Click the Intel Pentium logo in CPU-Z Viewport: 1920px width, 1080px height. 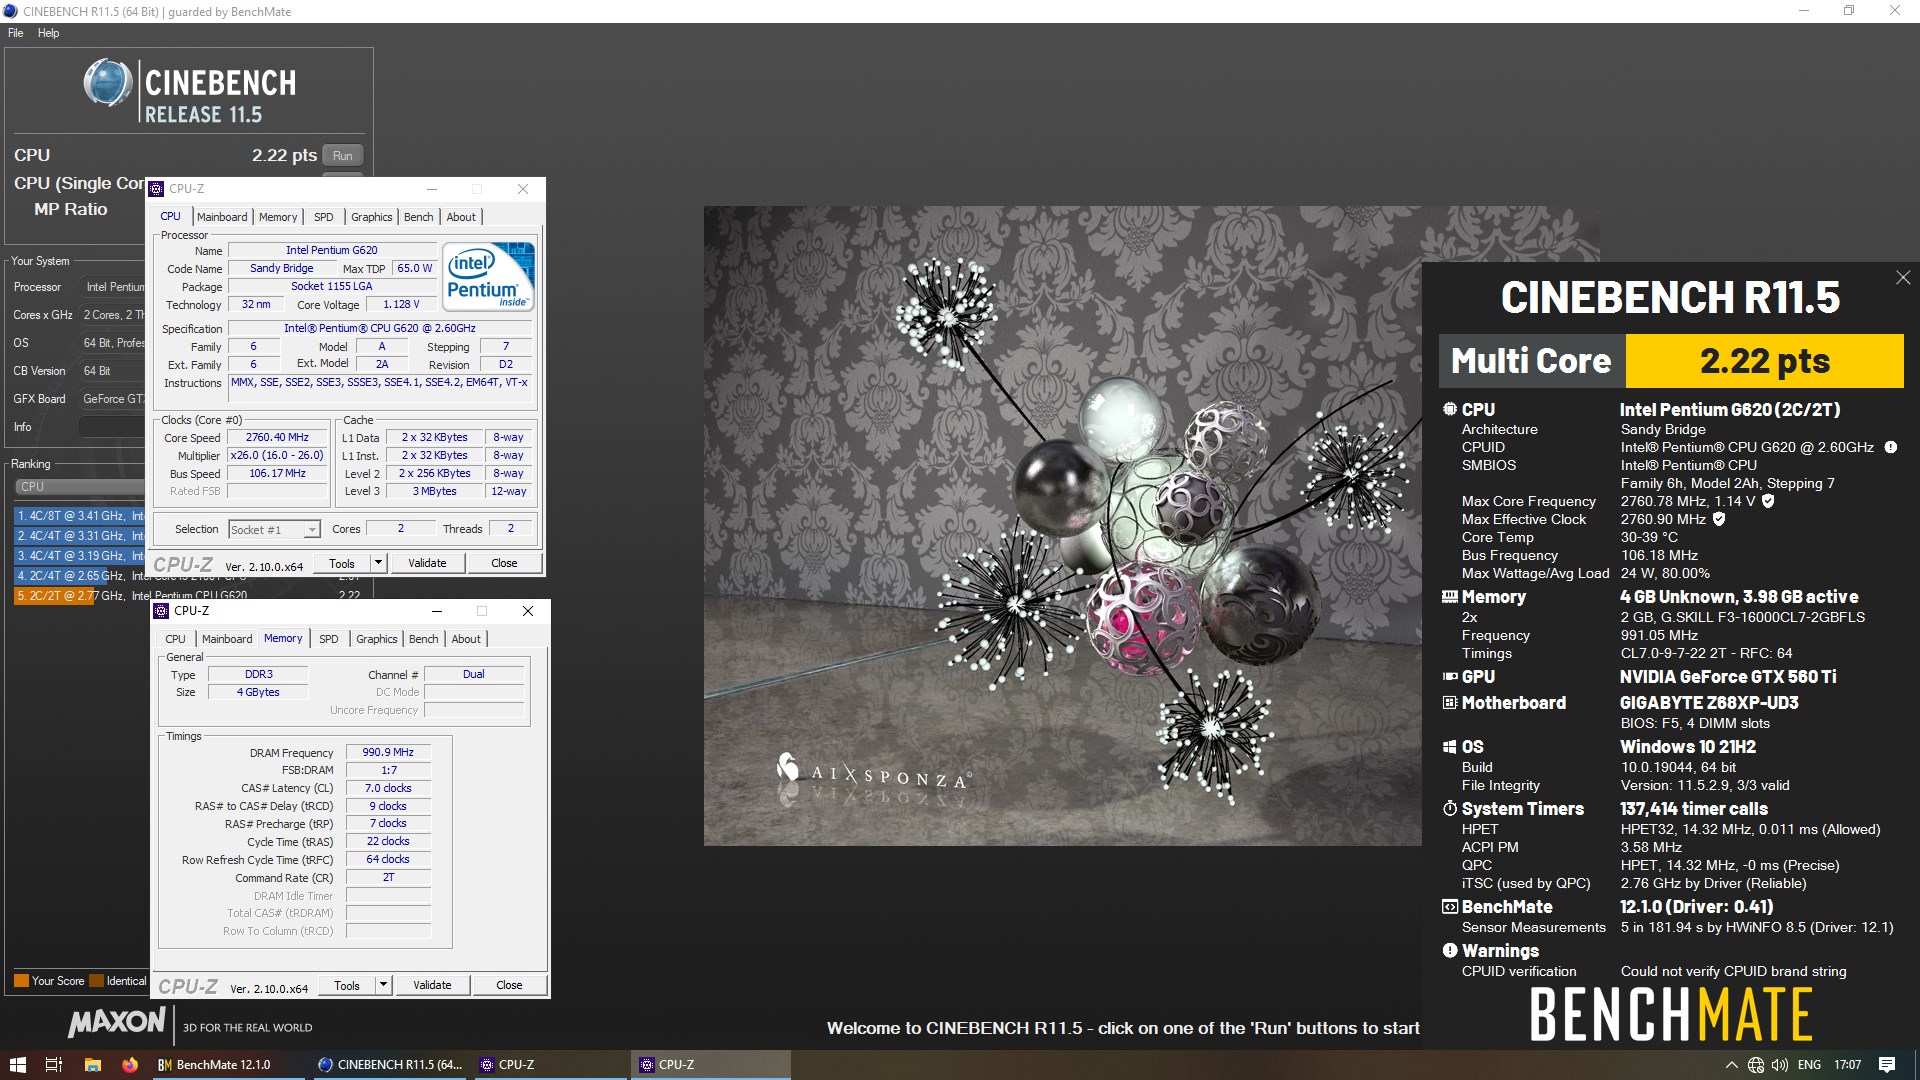488,276
